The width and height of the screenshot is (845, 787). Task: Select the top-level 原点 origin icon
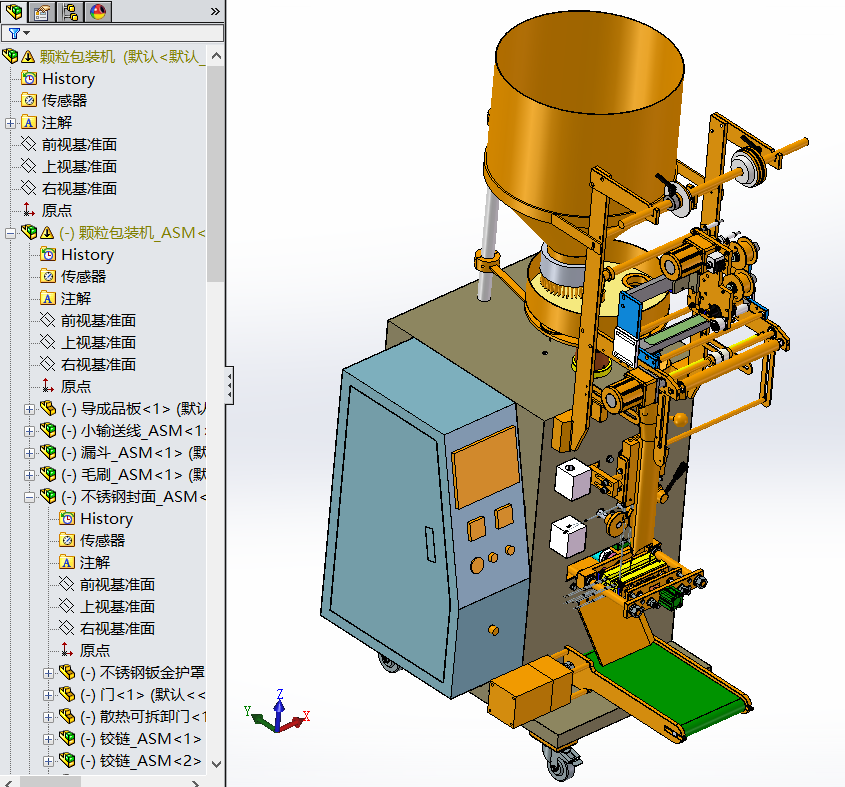[x=29, y=210]
